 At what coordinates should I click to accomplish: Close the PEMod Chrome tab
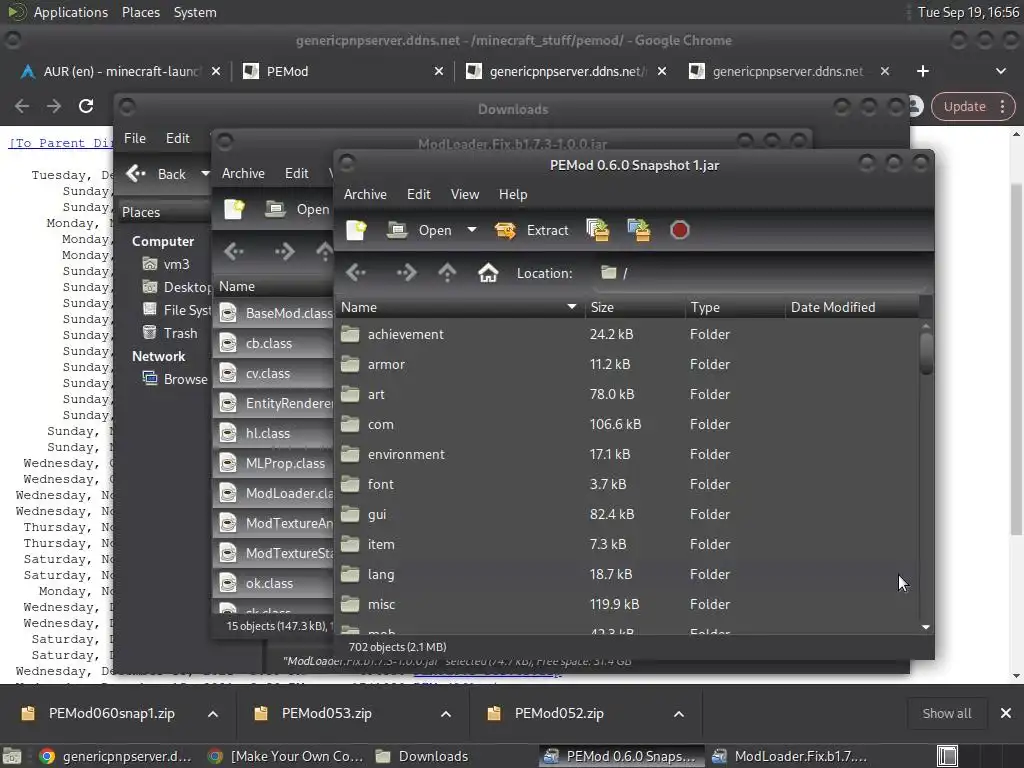point(439,71)
